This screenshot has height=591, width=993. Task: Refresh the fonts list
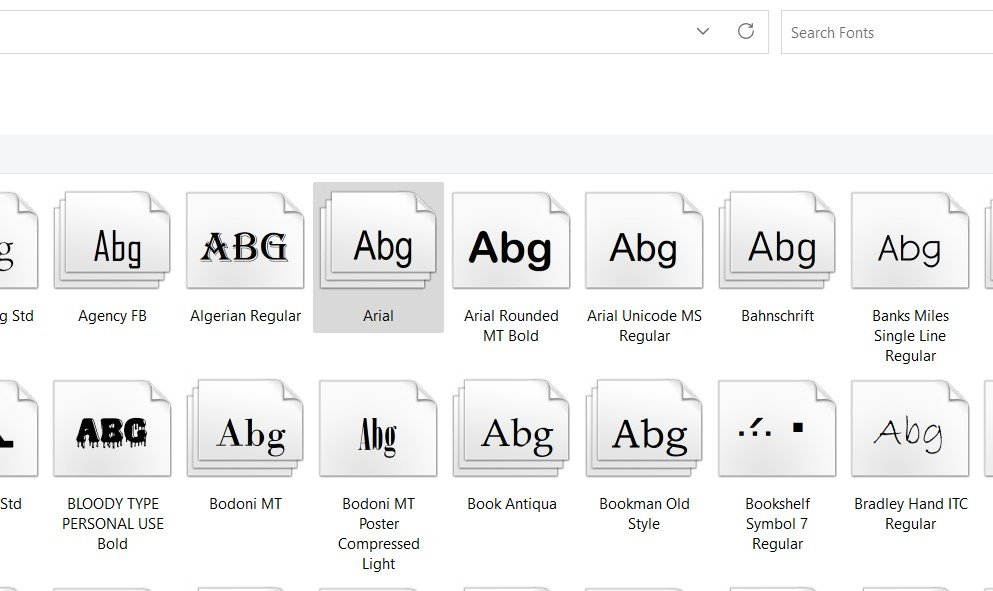click(x=745, y=31)
